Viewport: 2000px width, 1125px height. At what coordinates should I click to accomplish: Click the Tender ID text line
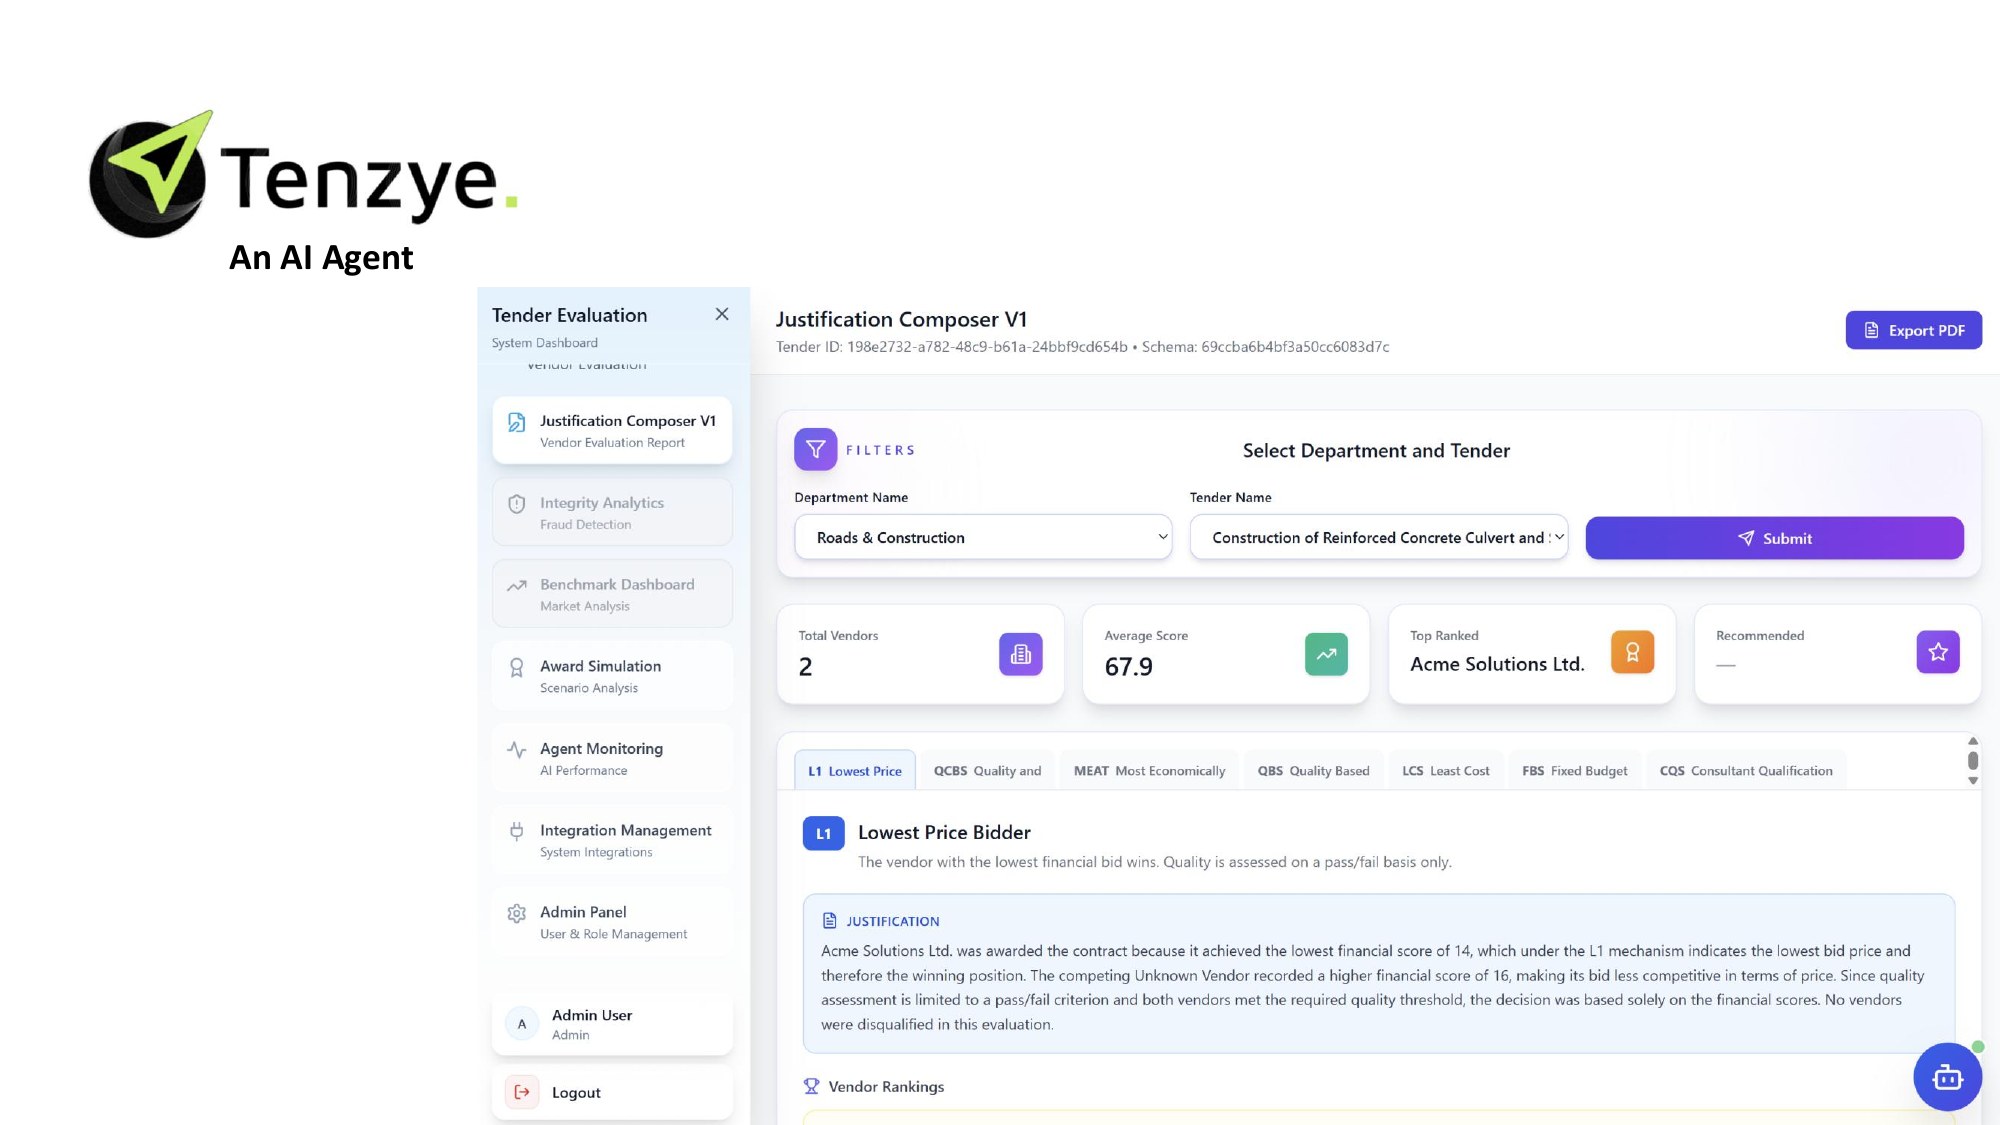[x=1082, y=347]
